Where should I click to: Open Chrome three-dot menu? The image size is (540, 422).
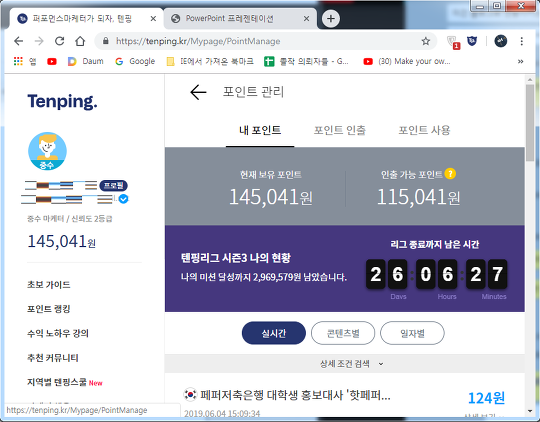pyautogui.click(x=521, y=41)
